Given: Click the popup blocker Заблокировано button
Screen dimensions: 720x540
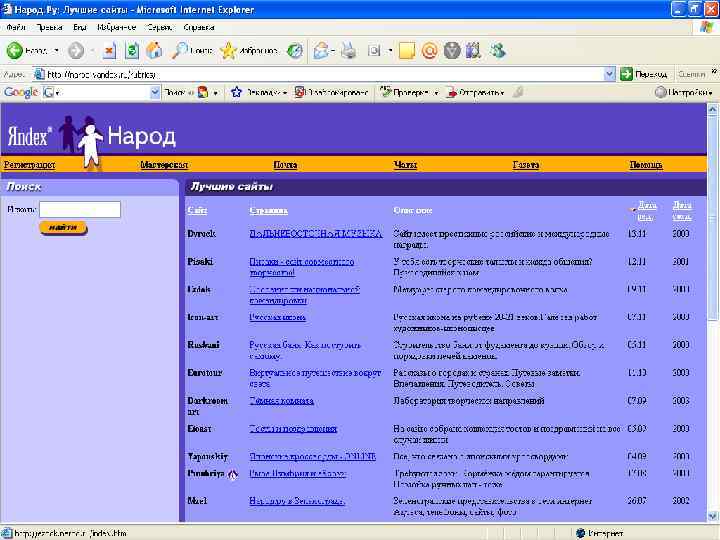Looking at the screenshot, I should pyautogui.click(x=332, y=92).
